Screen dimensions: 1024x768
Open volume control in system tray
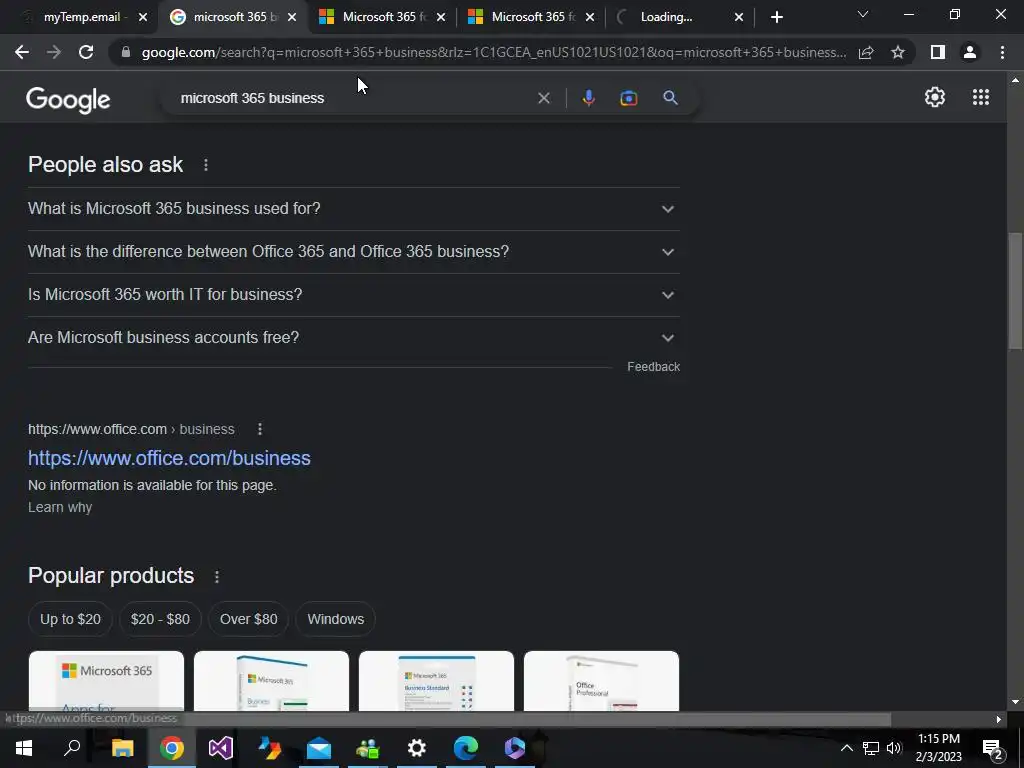coord(894,748)
